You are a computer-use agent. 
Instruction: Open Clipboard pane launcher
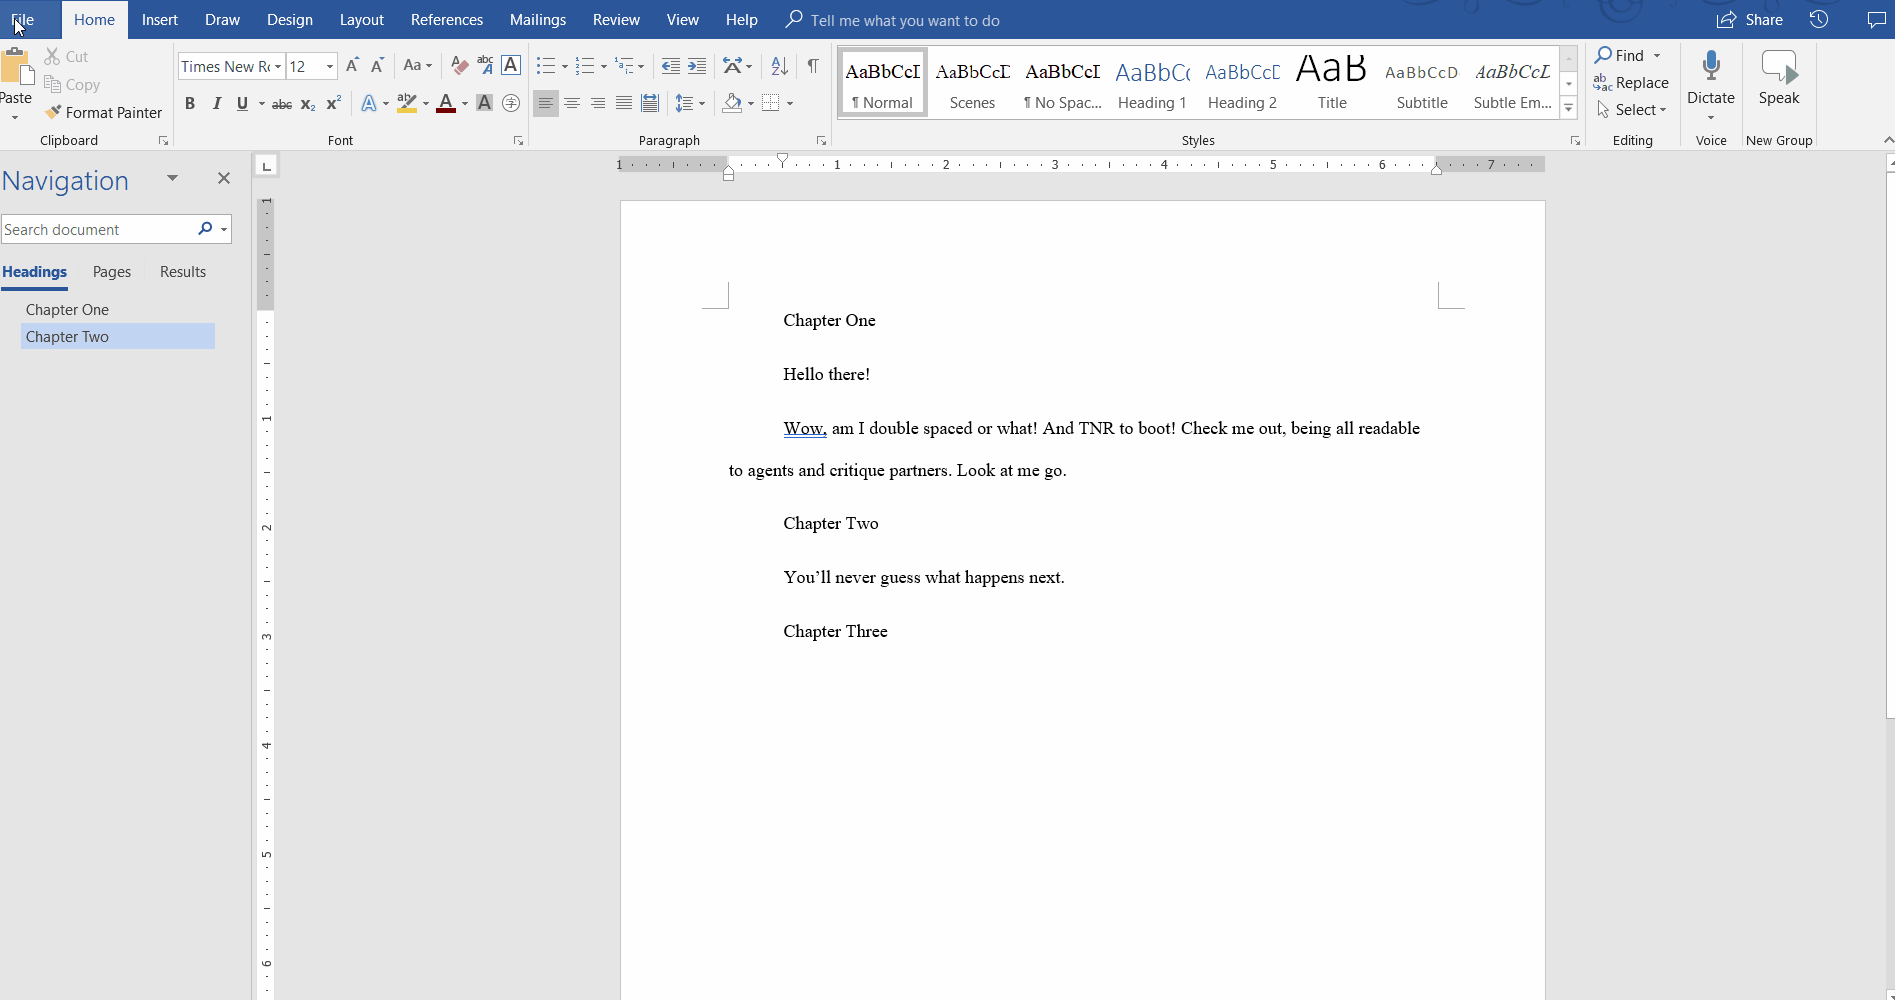[163, 141]
